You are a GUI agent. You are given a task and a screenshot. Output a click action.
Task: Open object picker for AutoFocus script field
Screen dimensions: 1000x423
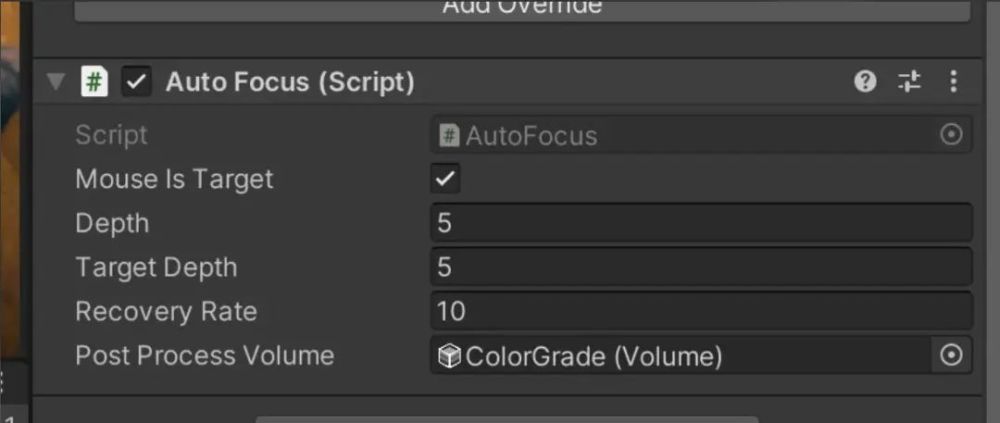click(x=952, y=135)
